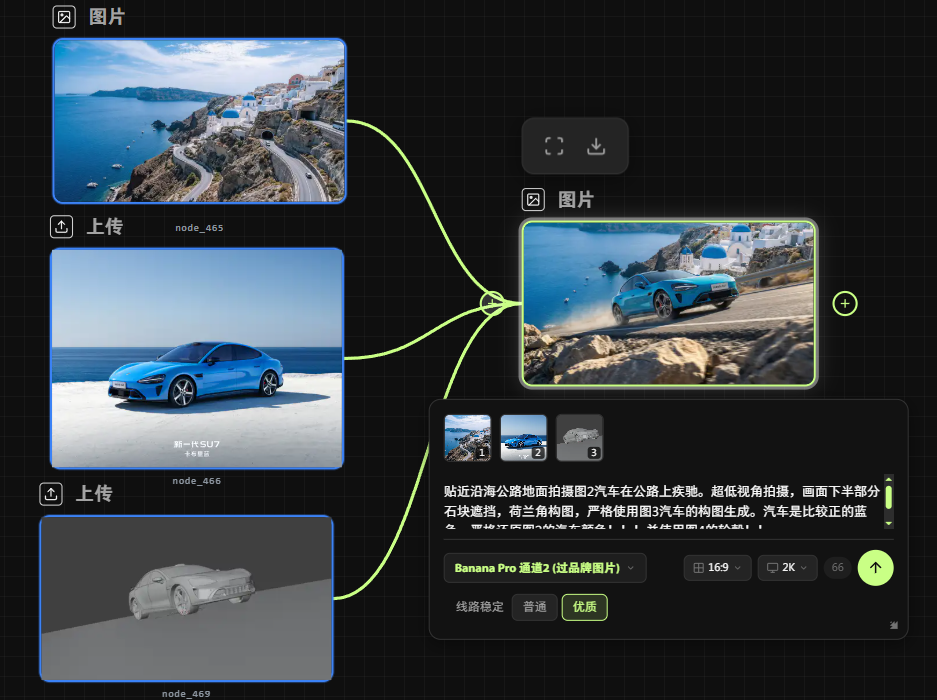This screenshot has width=937, height=700.
Task: Select reference thumbnail 2 with the blue car
Action: tap(523, 437)
